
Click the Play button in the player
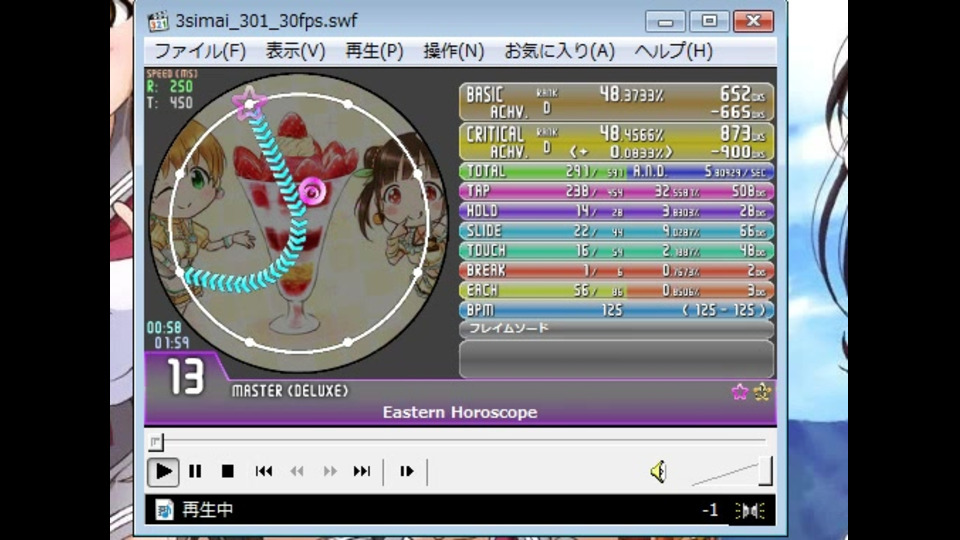tap(163, 471)
